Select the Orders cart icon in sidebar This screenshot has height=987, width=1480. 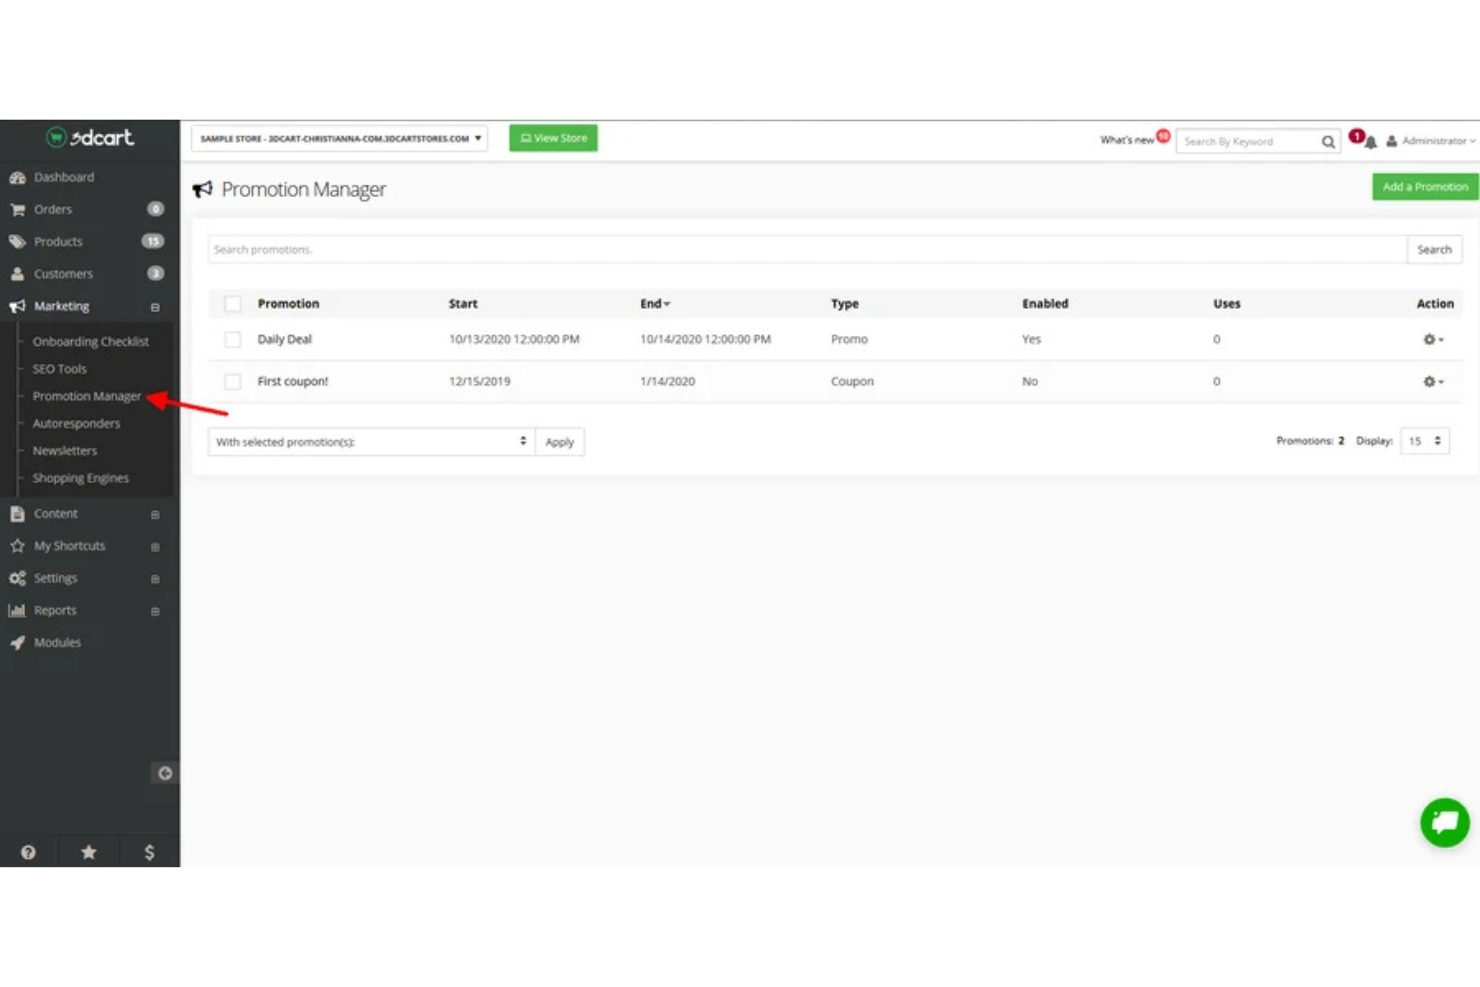tap(17, 209)
